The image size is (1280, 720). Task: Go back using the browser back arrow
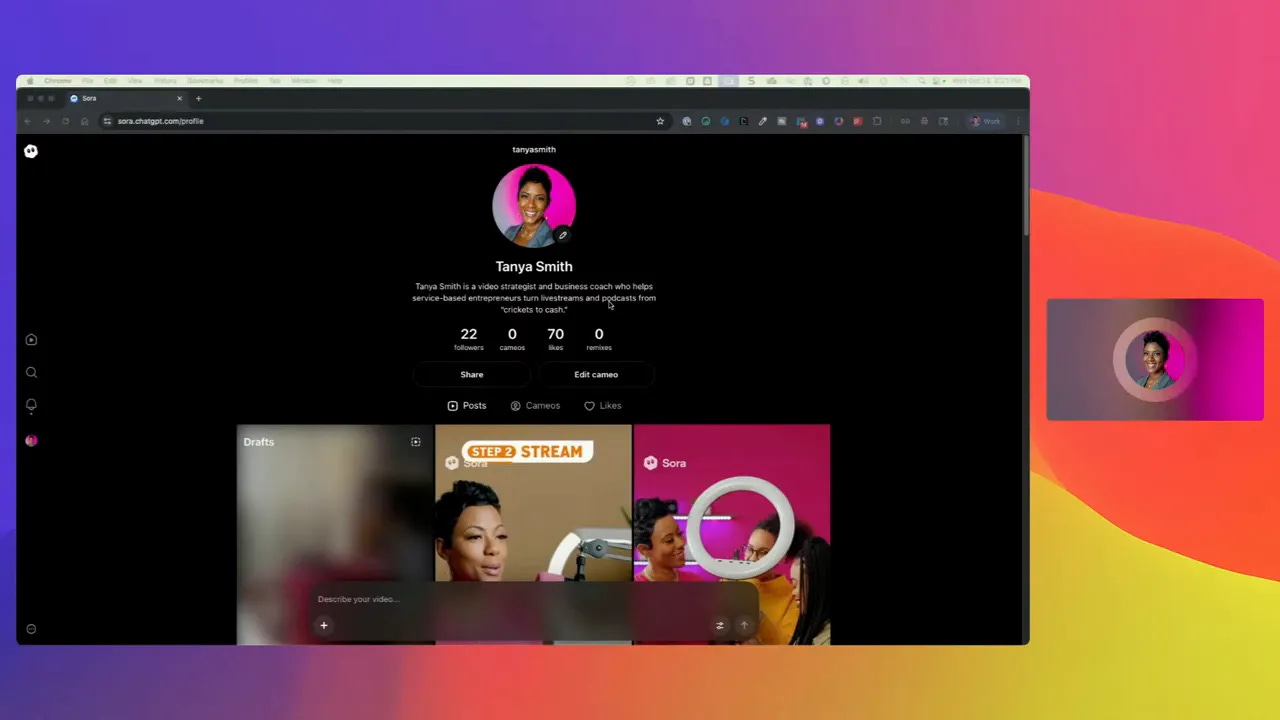27,121
